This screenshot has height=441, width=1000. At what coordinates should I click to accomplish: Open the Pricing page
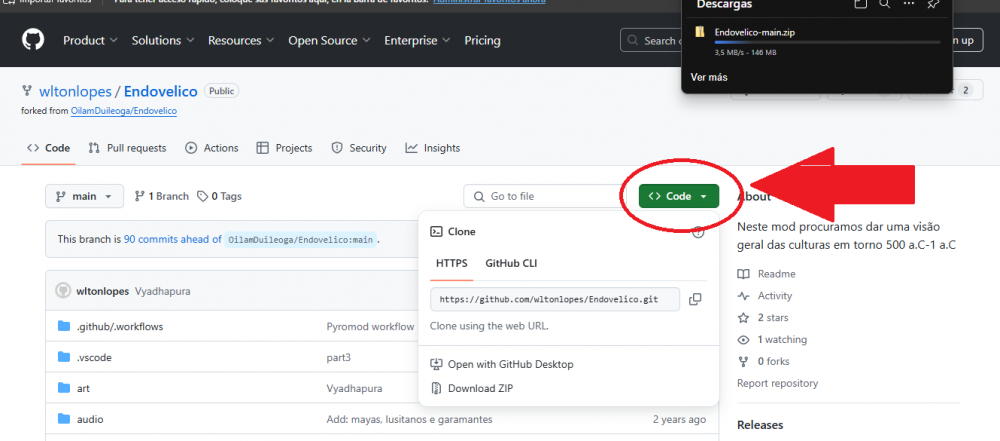coord(482,40)
